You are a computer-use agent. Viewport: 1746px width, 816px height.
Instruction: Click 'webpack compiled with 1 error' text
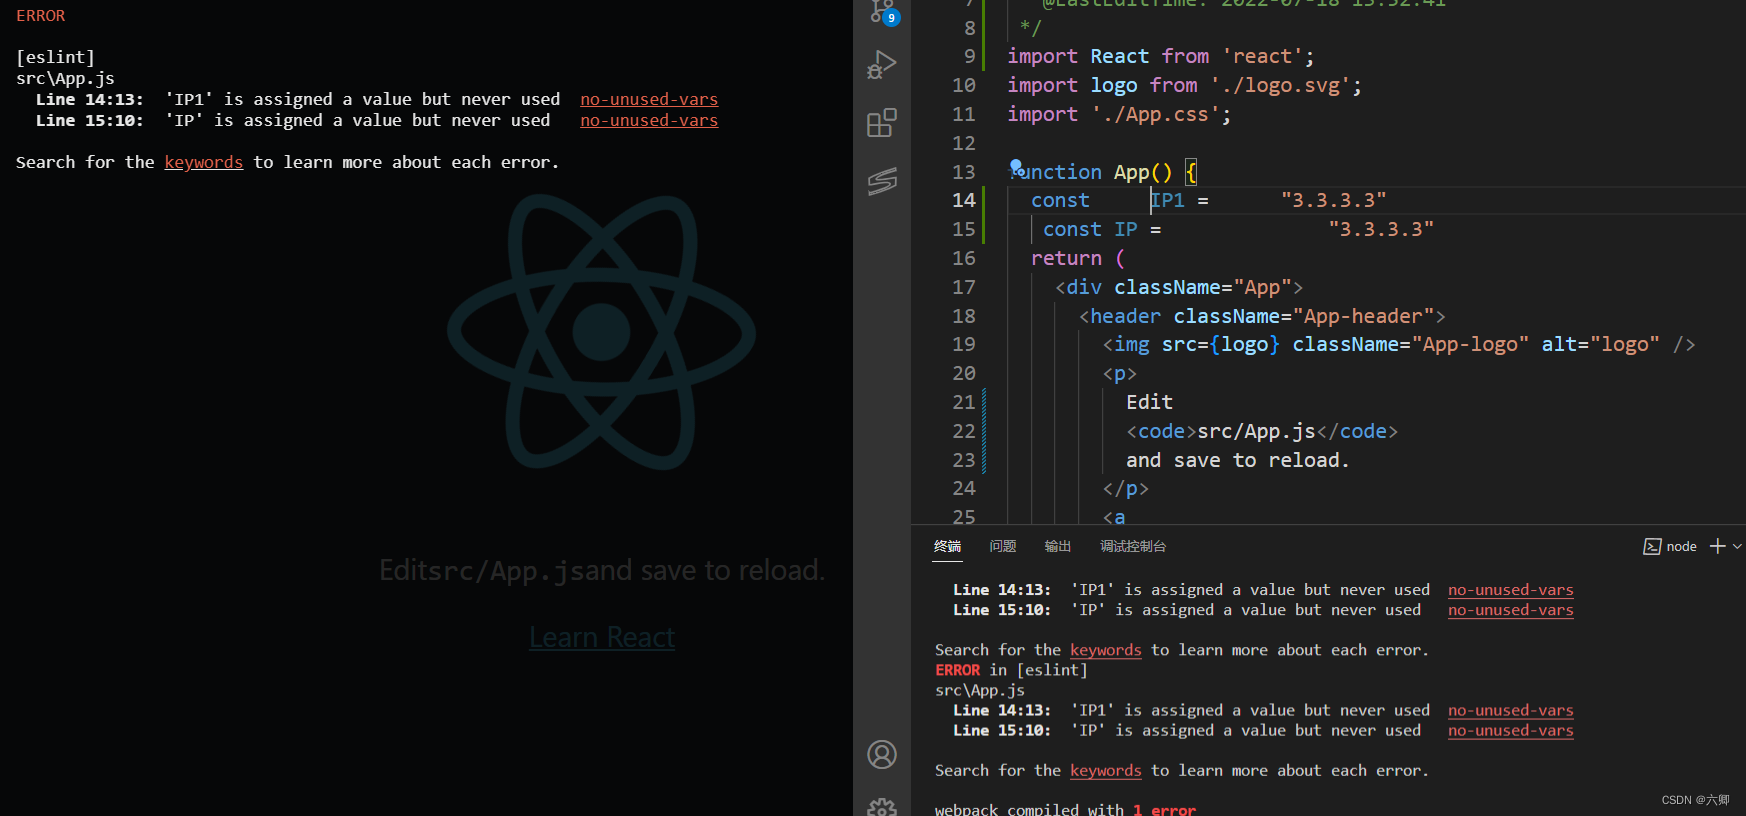click(1065, 809)
